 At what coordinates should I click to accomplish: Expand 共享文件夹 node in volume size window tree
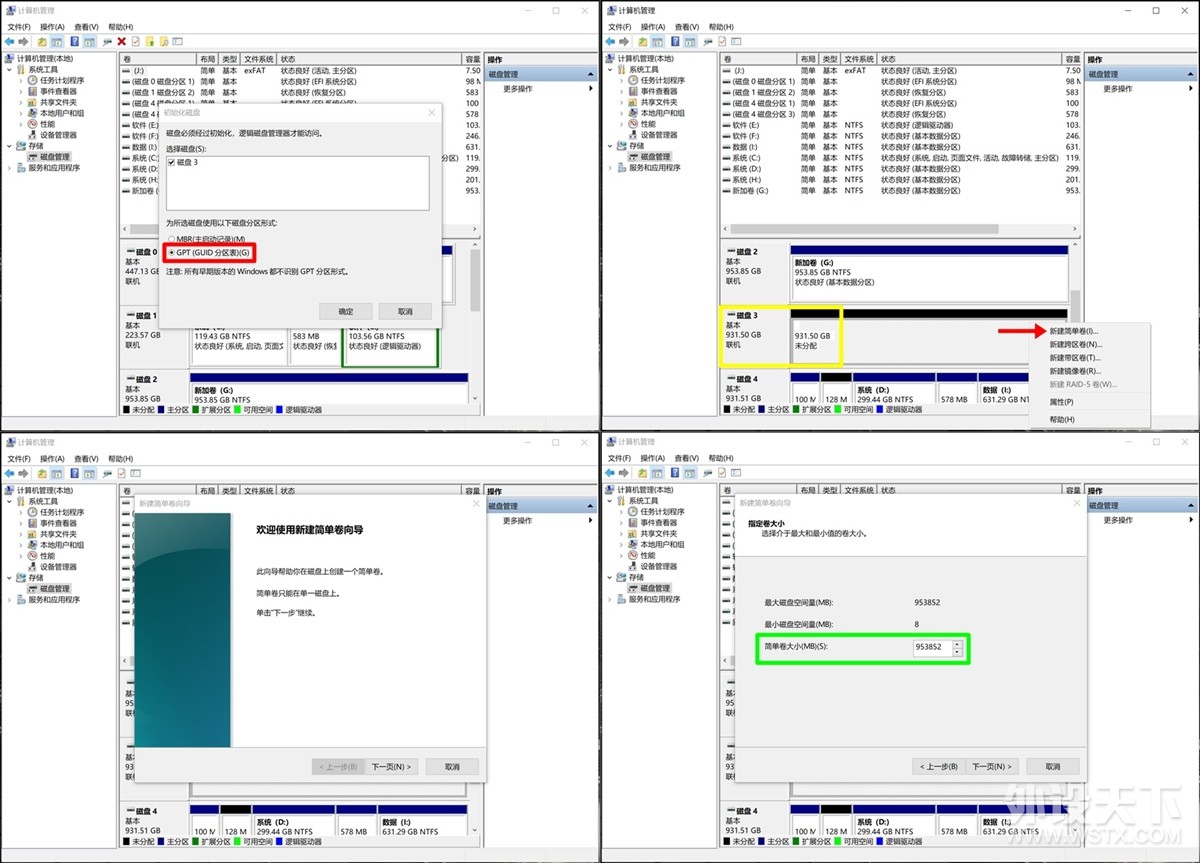[621, 534]
